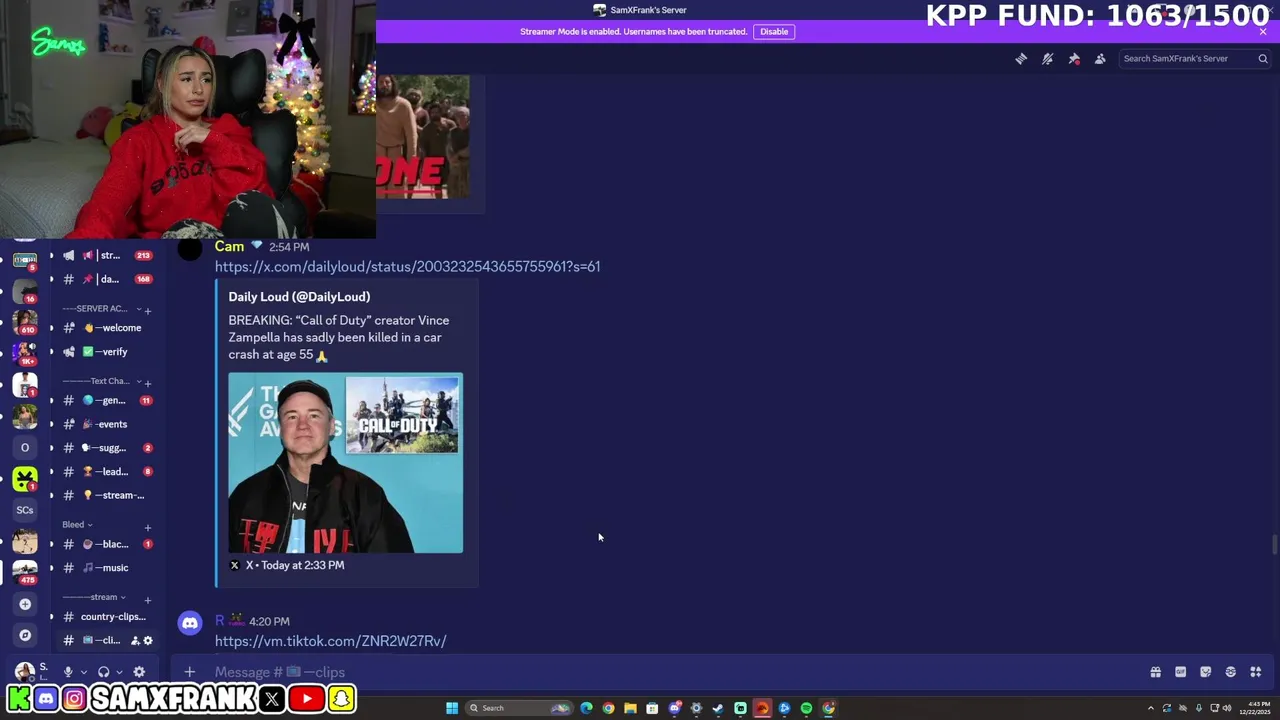Viewport: 1280px width, 720px height.
Task: Switch to the O server icon
Action: [25, 447]
